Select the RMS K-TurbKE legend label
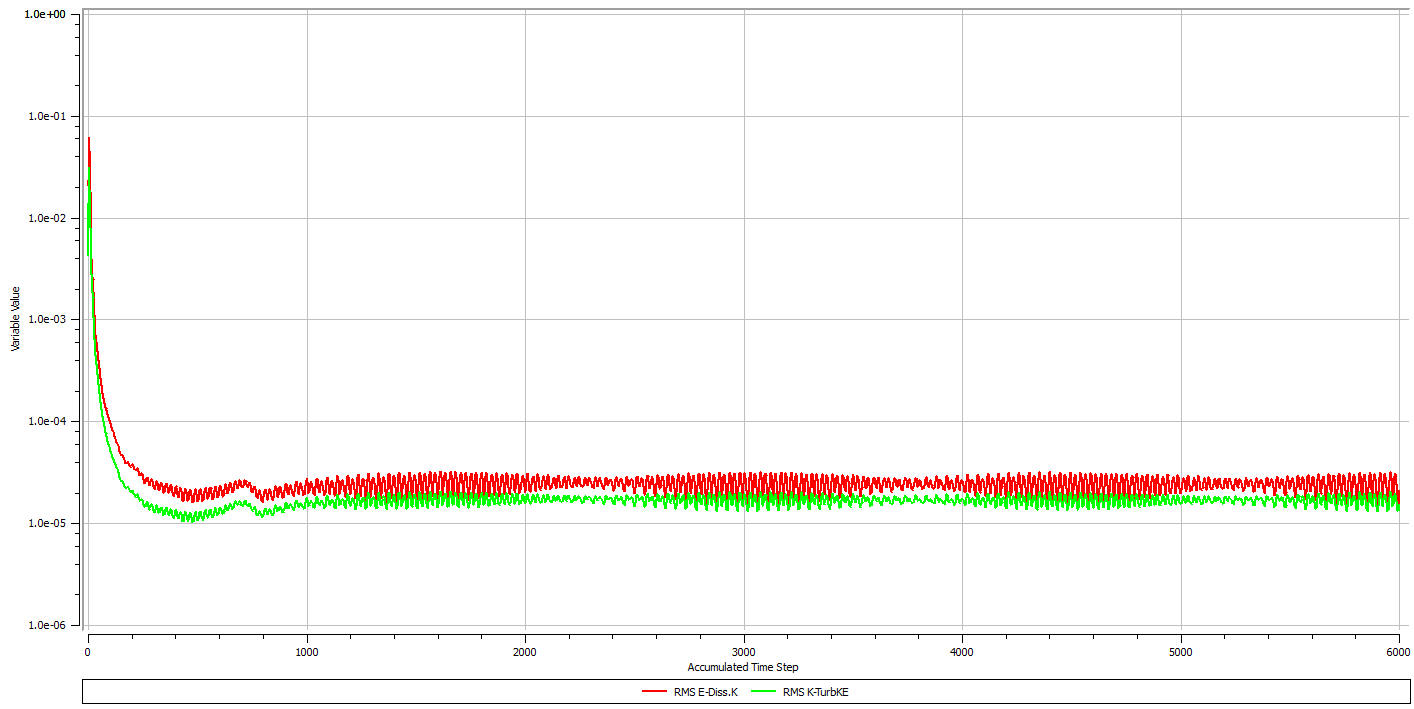The width and height of the screenshot is (1414, 709). point(814,692)
